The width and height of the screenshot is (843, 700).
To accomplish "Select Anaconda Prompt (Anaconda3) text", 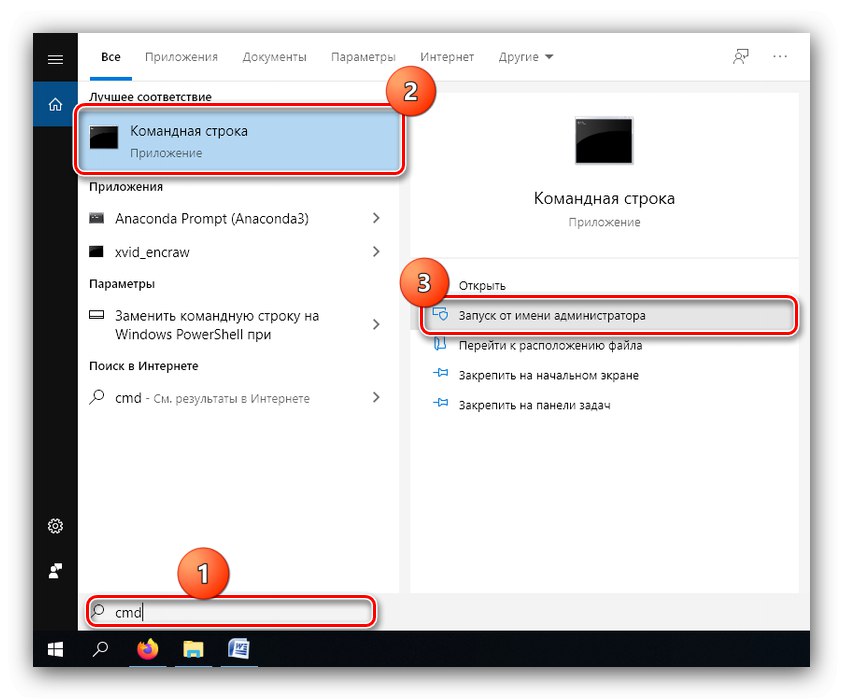I will click(x=212, y=218).
